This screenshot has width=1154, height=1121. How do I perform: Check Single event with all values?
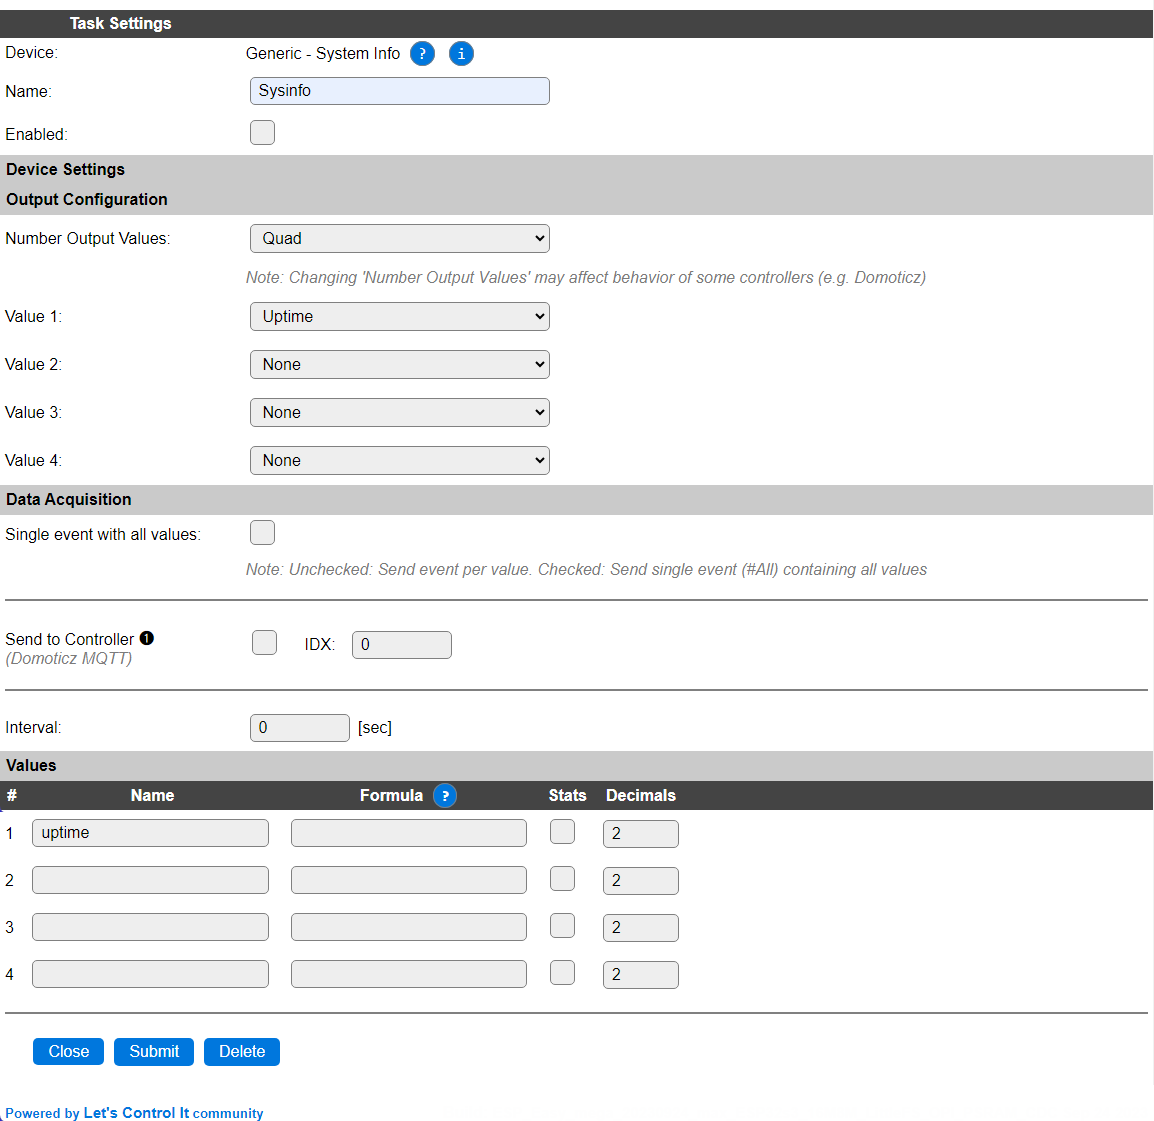262,532
